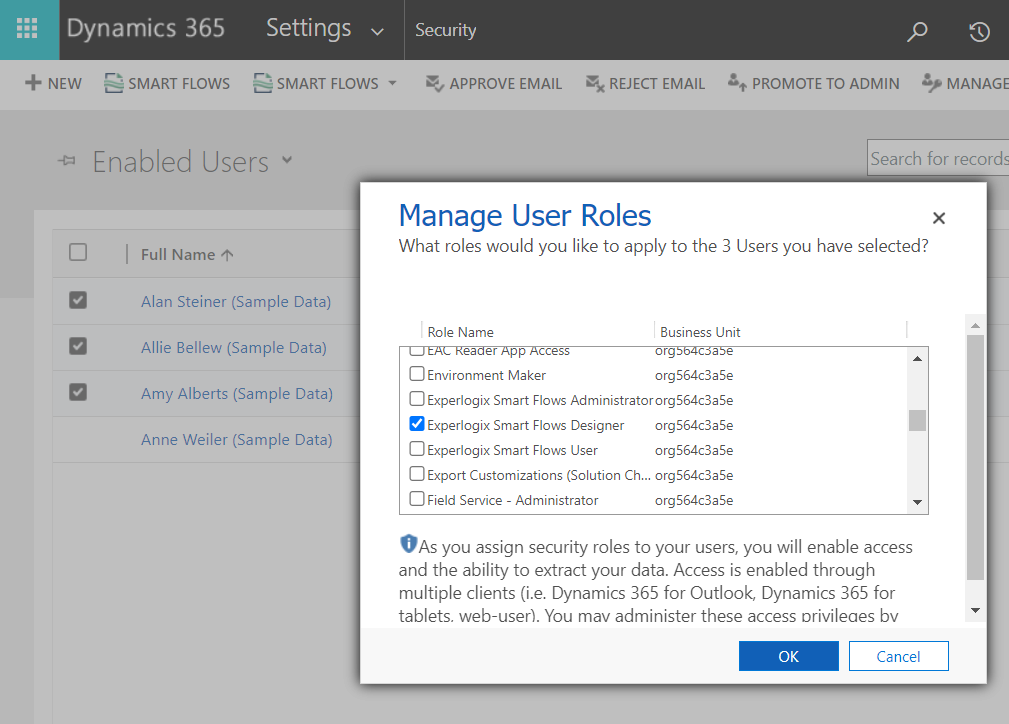Click role list scroll down arrow

point(918,502)
